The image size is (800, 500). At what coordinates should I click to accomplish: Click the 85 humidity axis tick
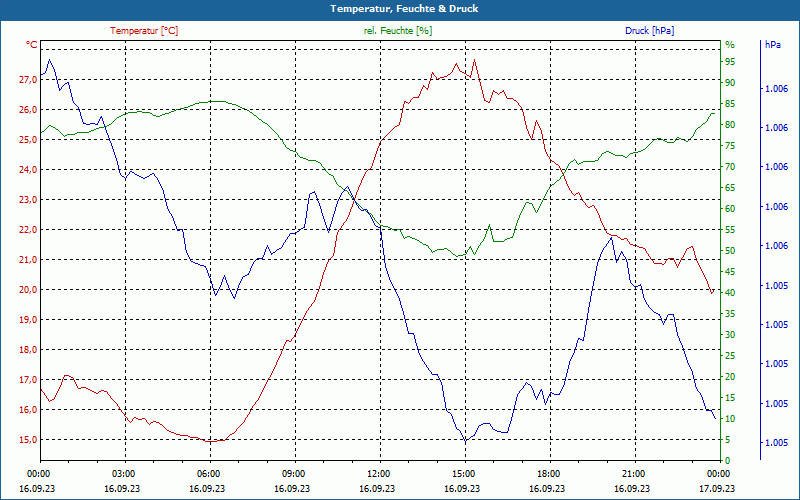click(730, 104)
